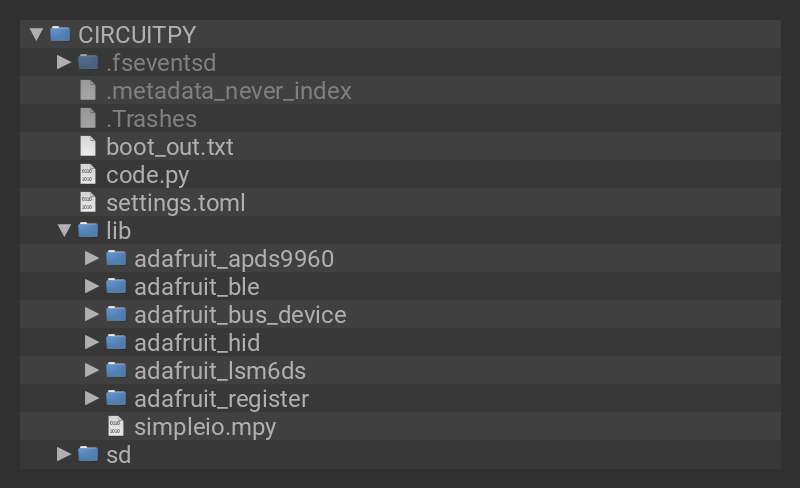This screenshot has width=800, height=488.
Task: Select the adafruit_lsm6ds folder label
Action: click(x=220, y=371)
